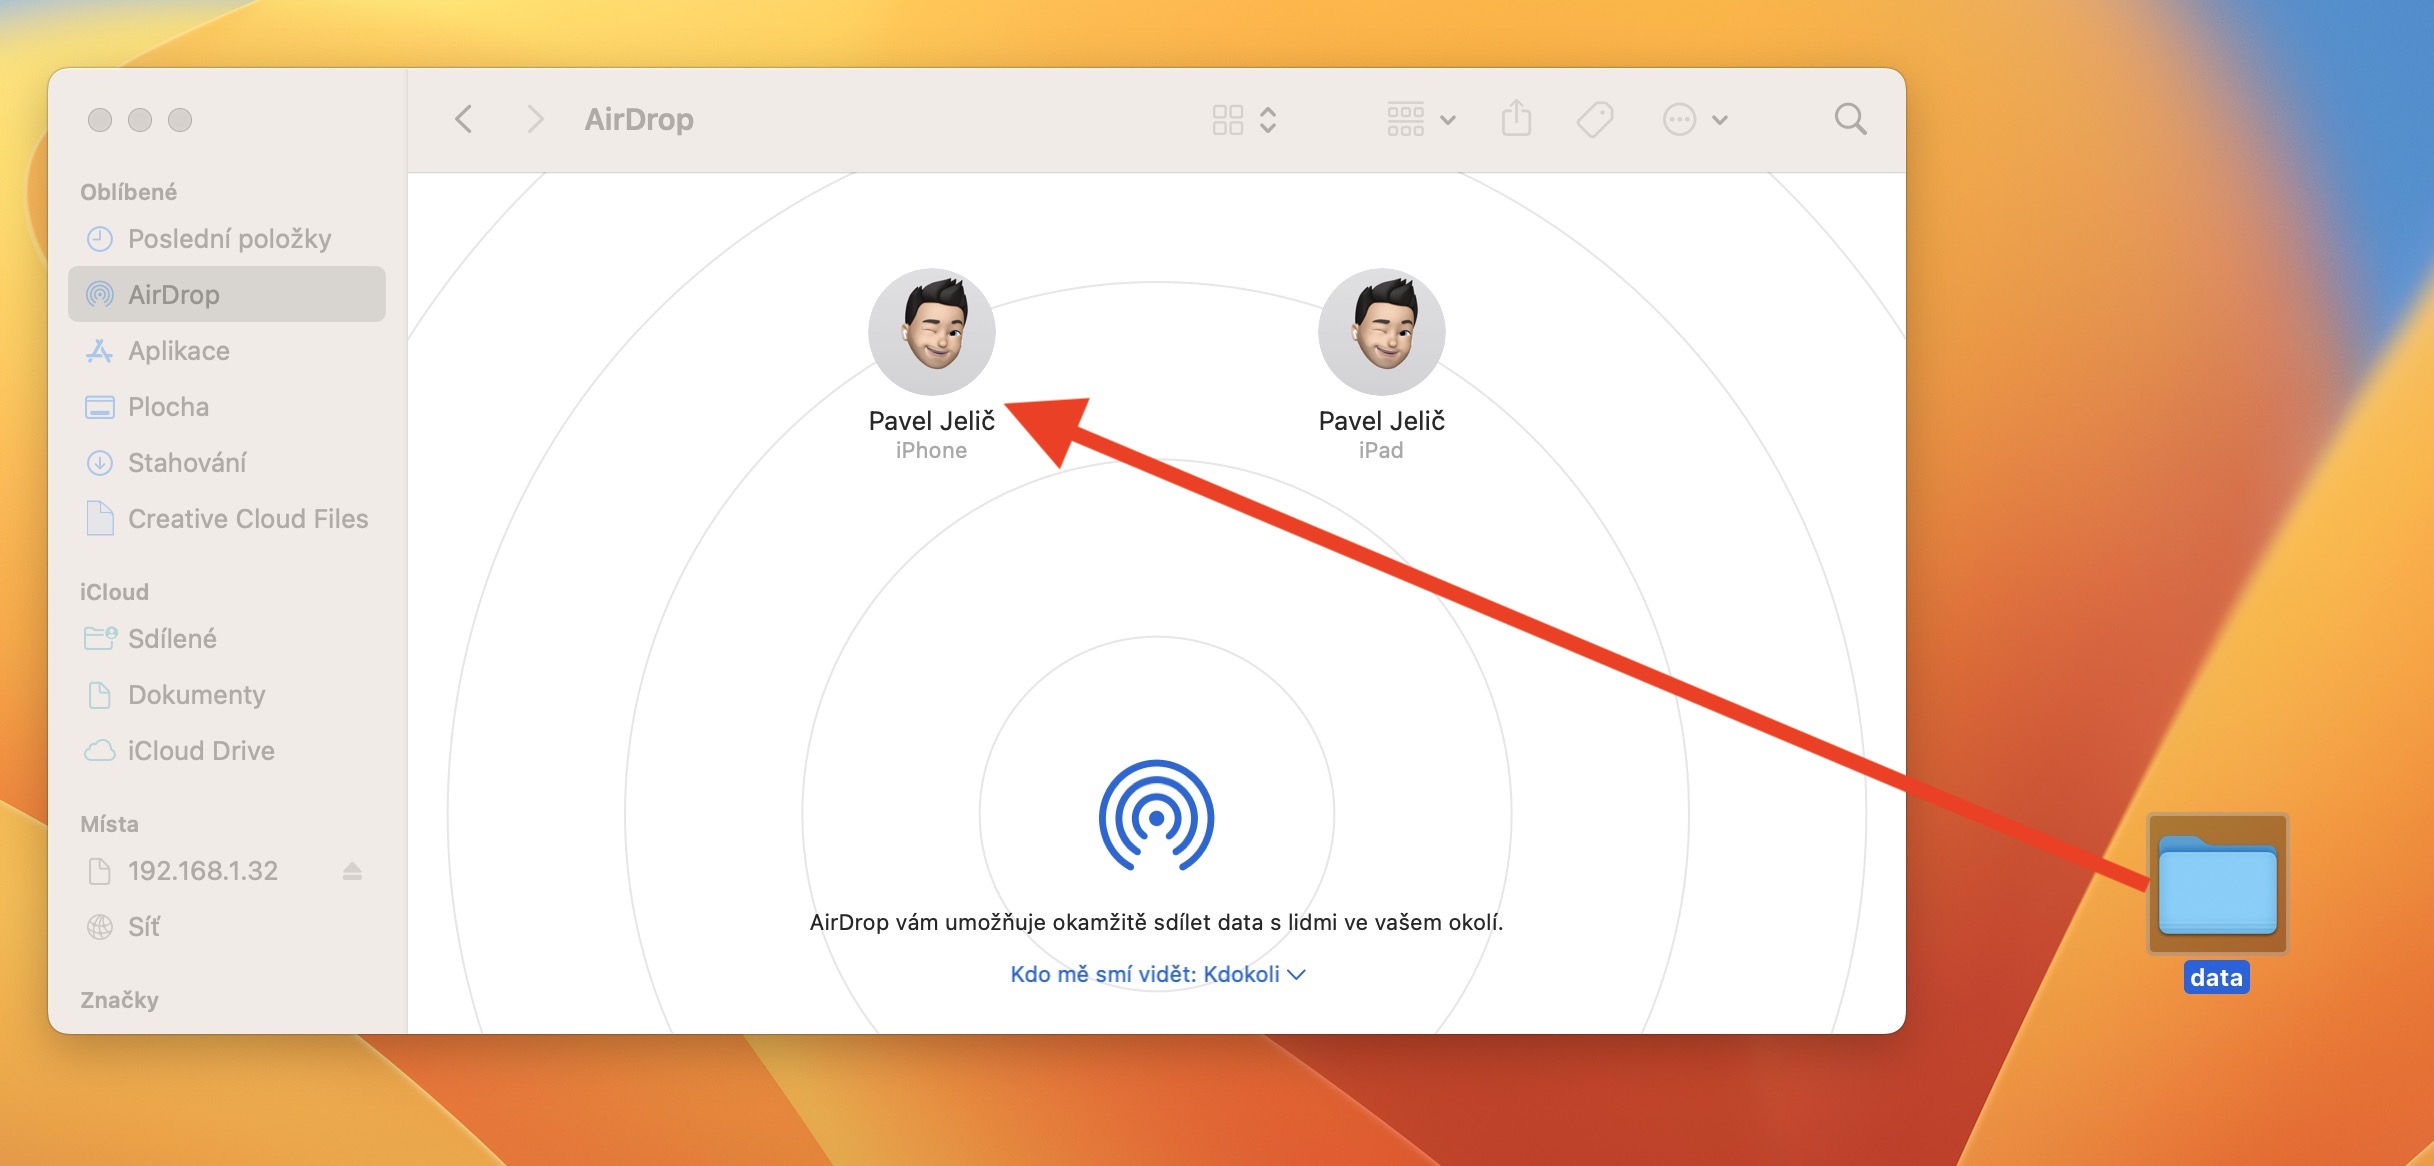Go to Aplikace in the sidebar
Image resolution: width=2434 pixels, height=1166 pixels.
click(x=178, y=351)
